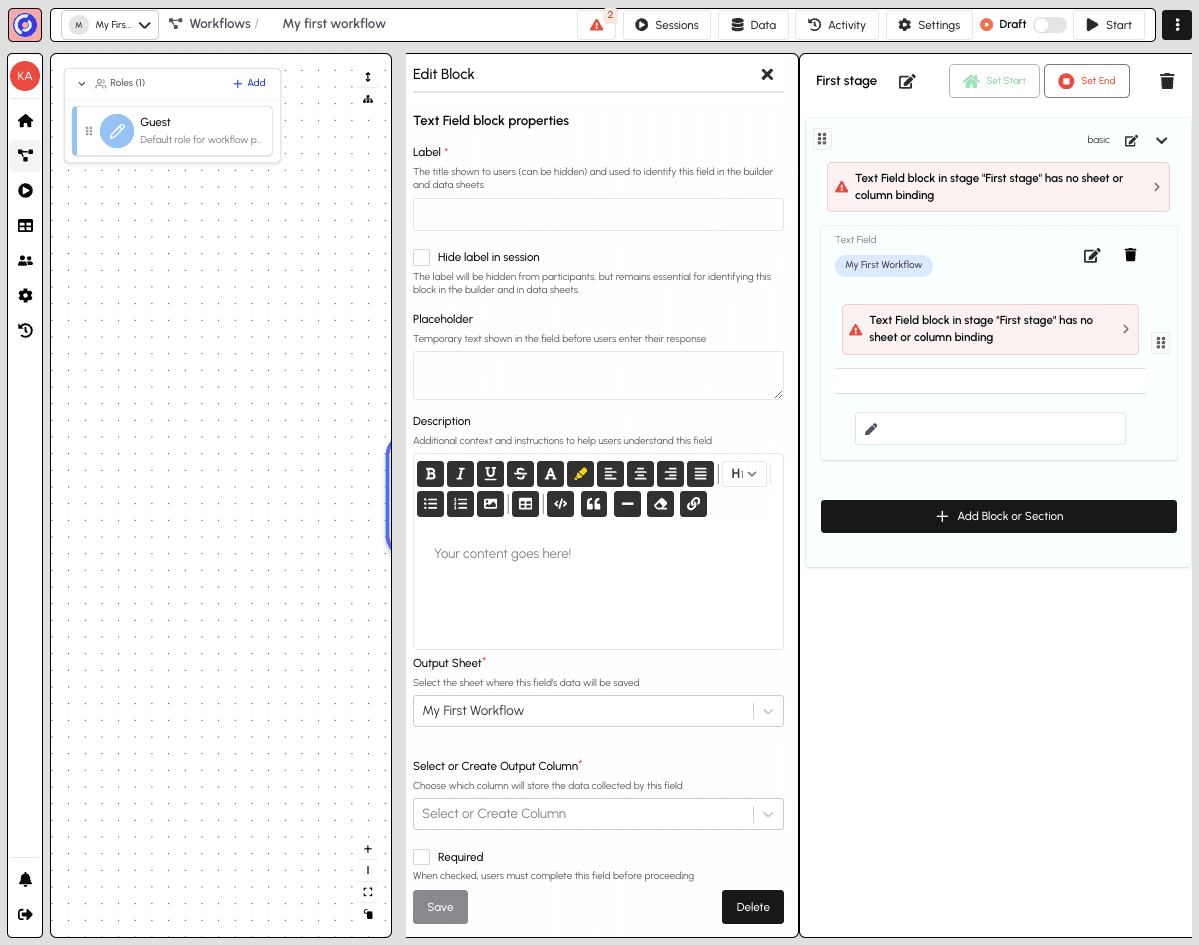
Task: Enable the Required checkbox
Action: pyautogui.click(x=422, y=857)
